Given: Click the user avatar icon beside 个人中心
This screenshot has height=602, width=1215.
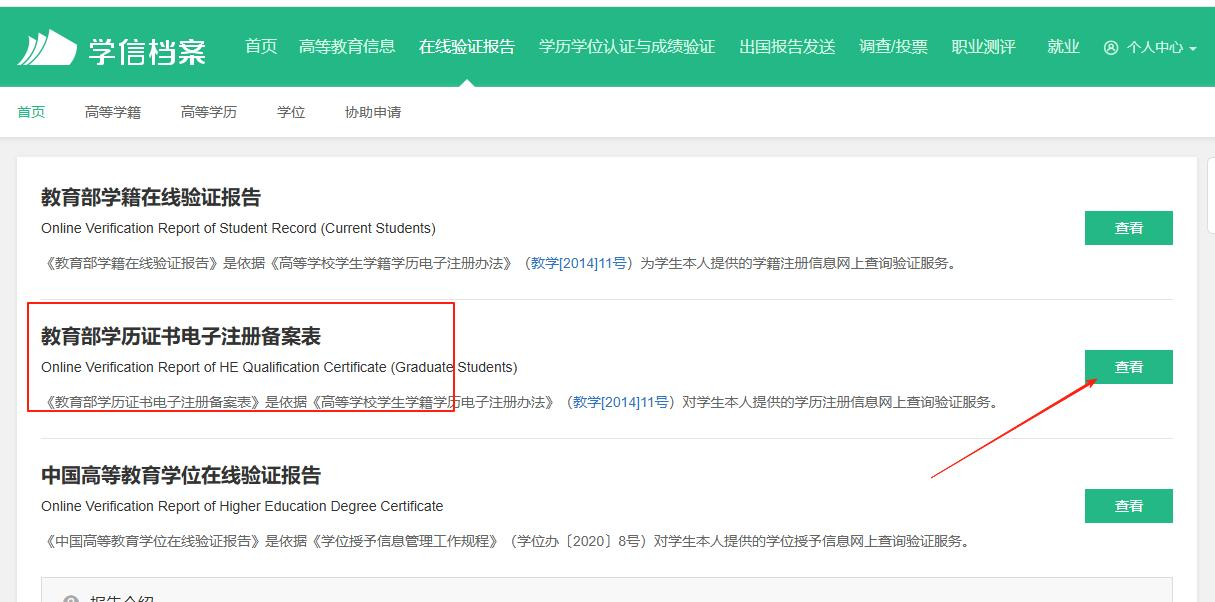Looking at the screenshot, I should point(1111,48).
